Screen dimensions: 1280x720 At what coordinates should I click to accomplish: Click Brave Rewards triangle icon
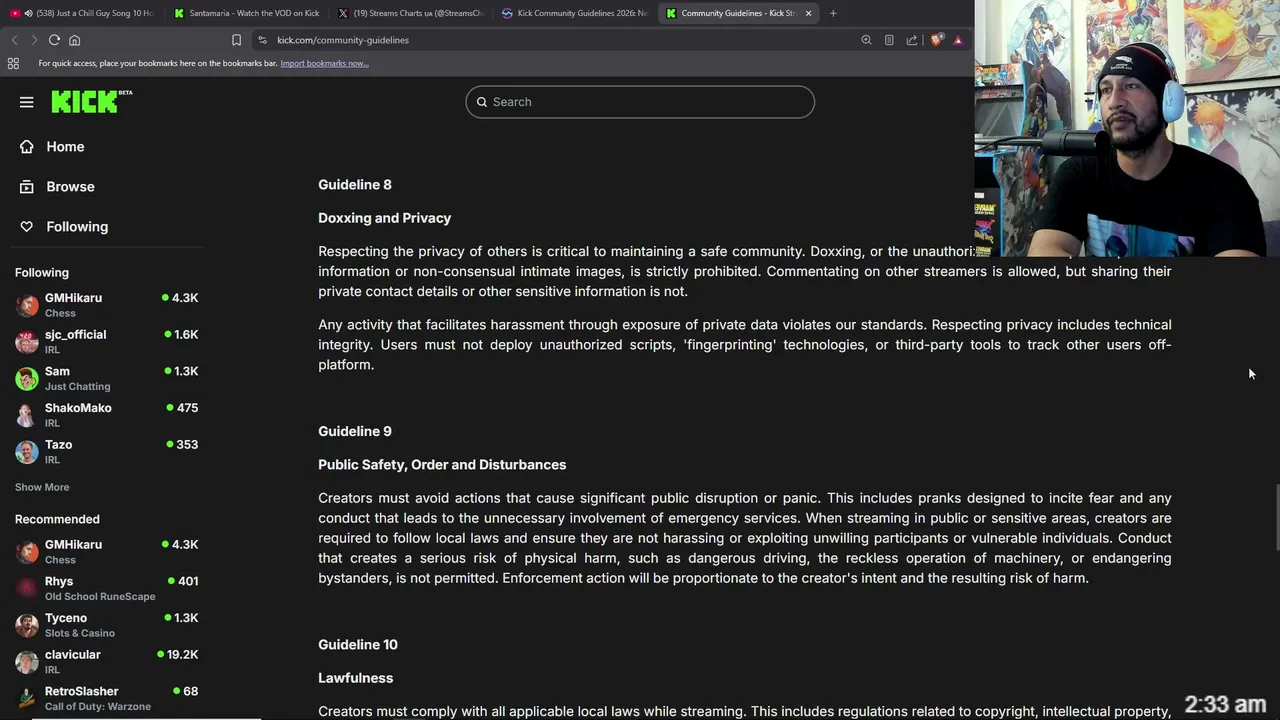958,40
